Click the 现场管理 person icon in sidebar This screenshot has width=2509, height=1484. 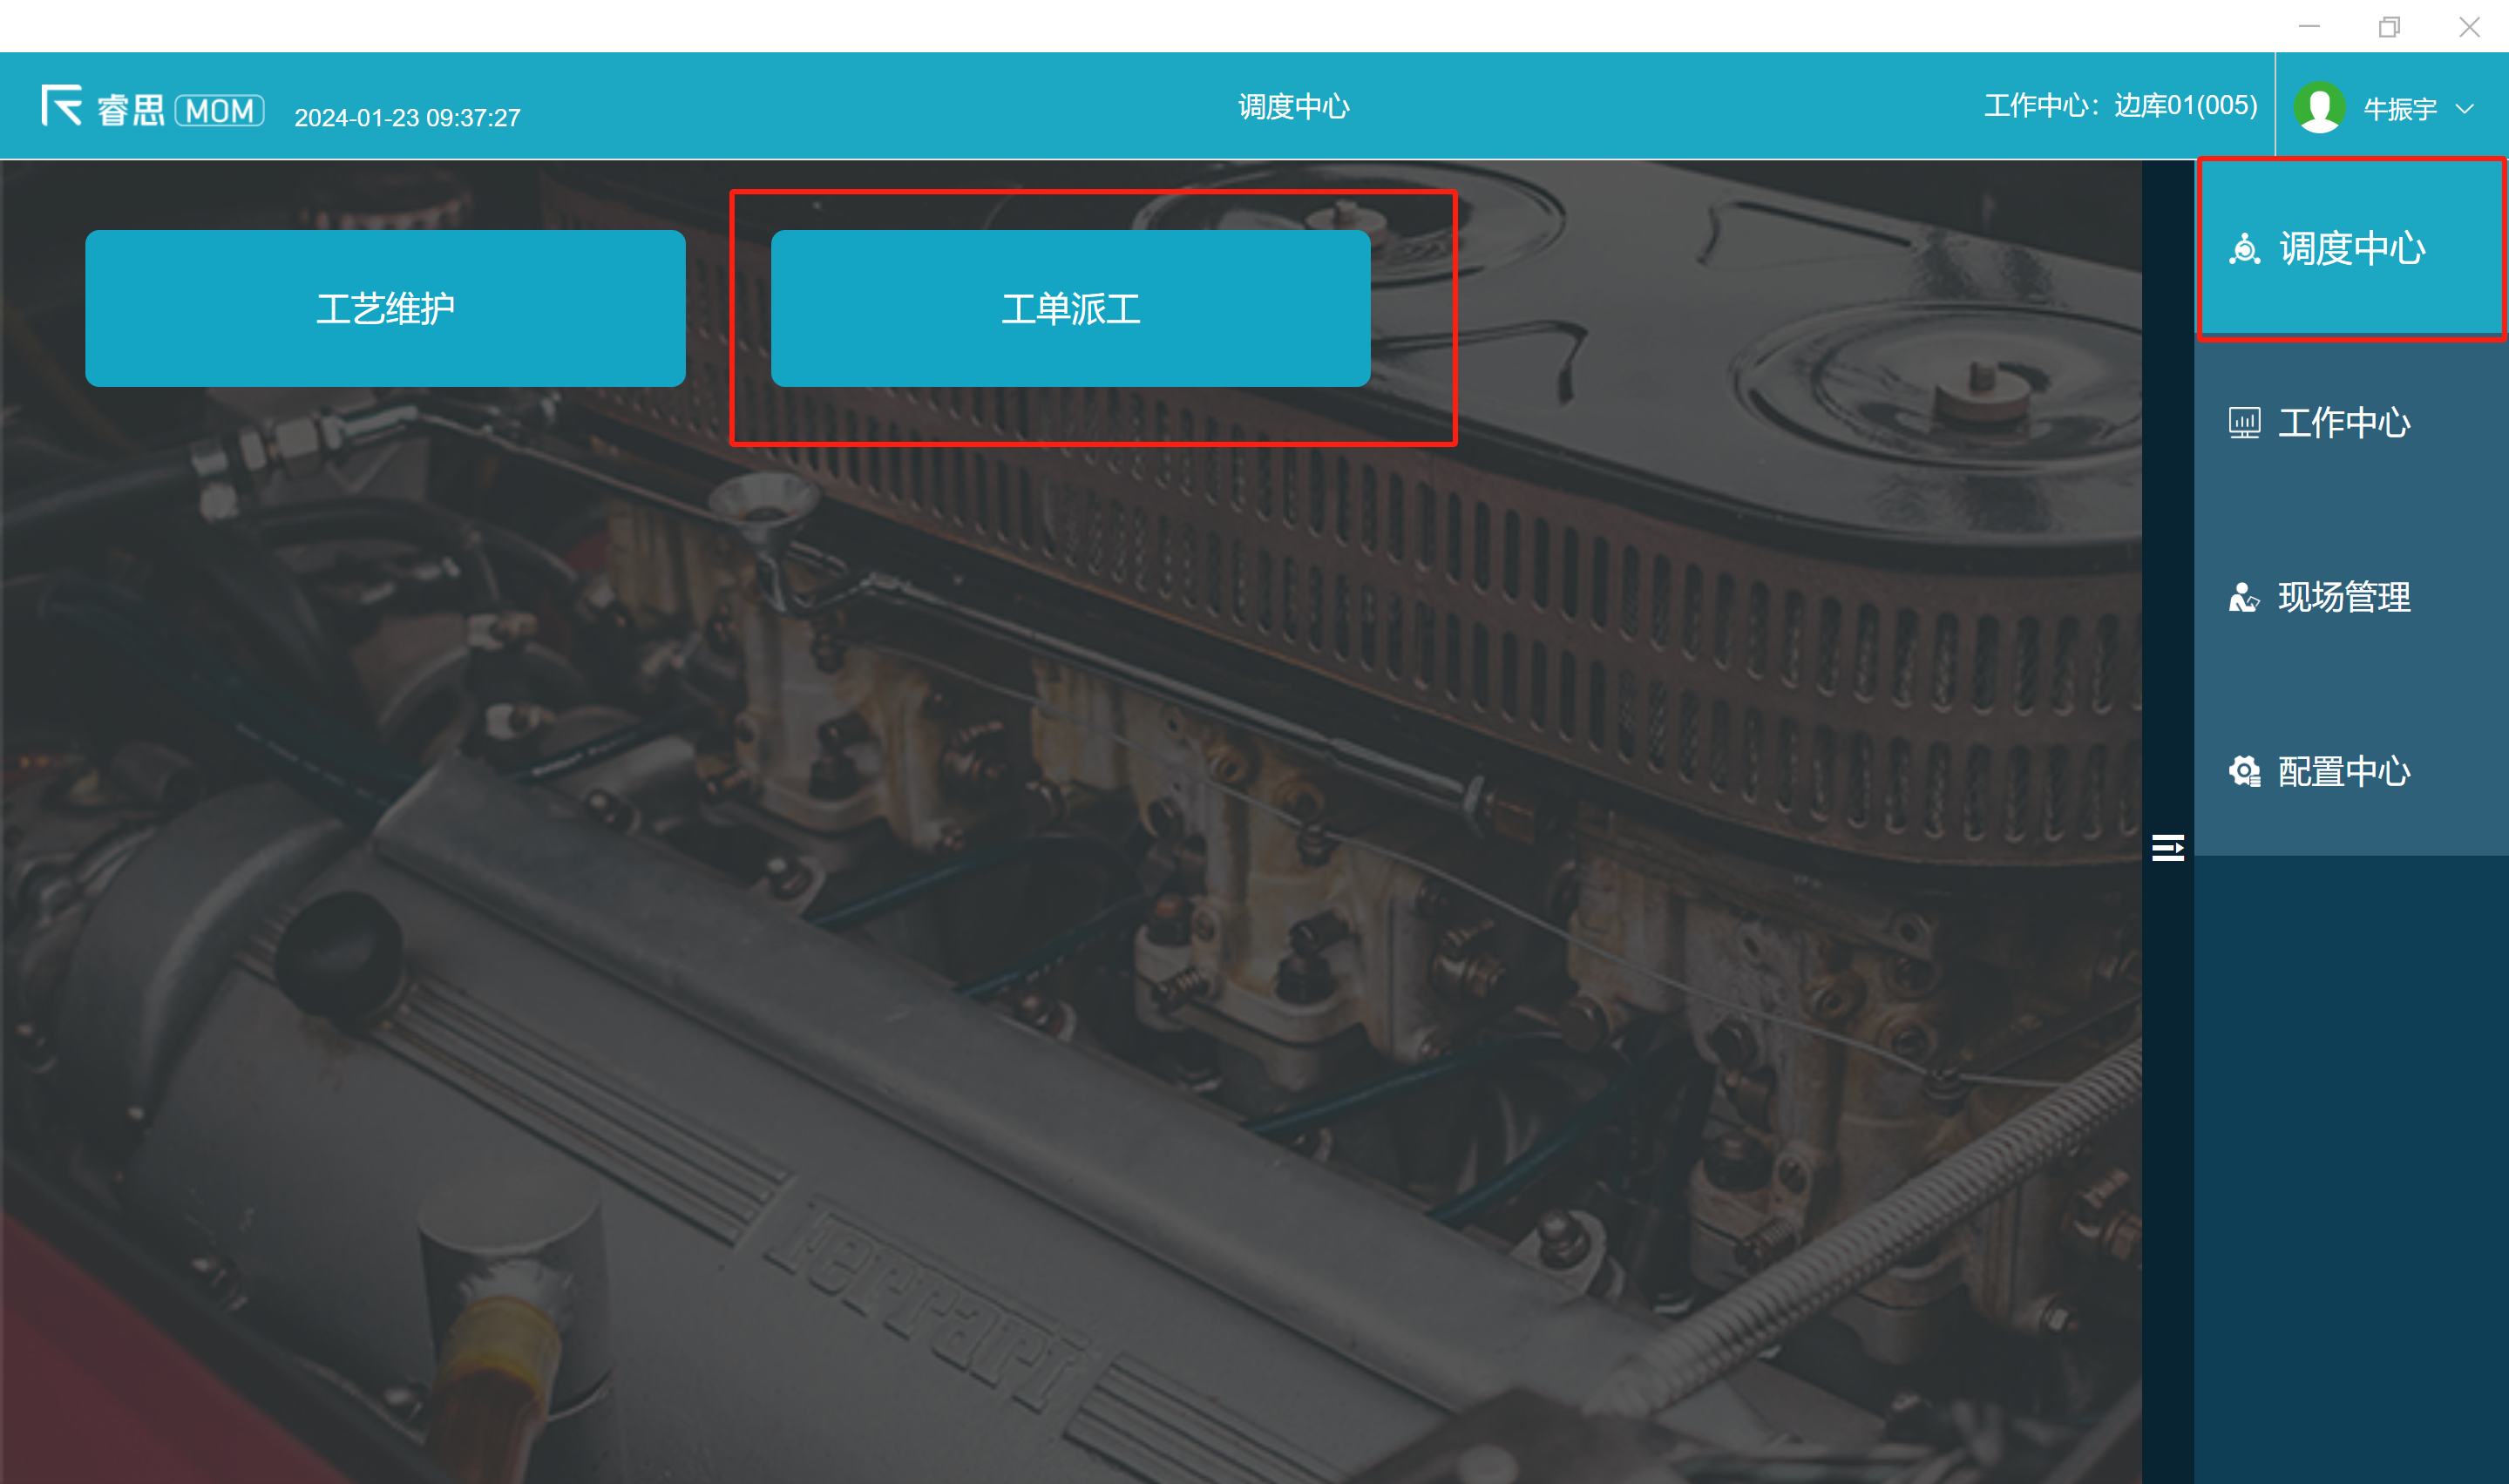coord(2244,597)
